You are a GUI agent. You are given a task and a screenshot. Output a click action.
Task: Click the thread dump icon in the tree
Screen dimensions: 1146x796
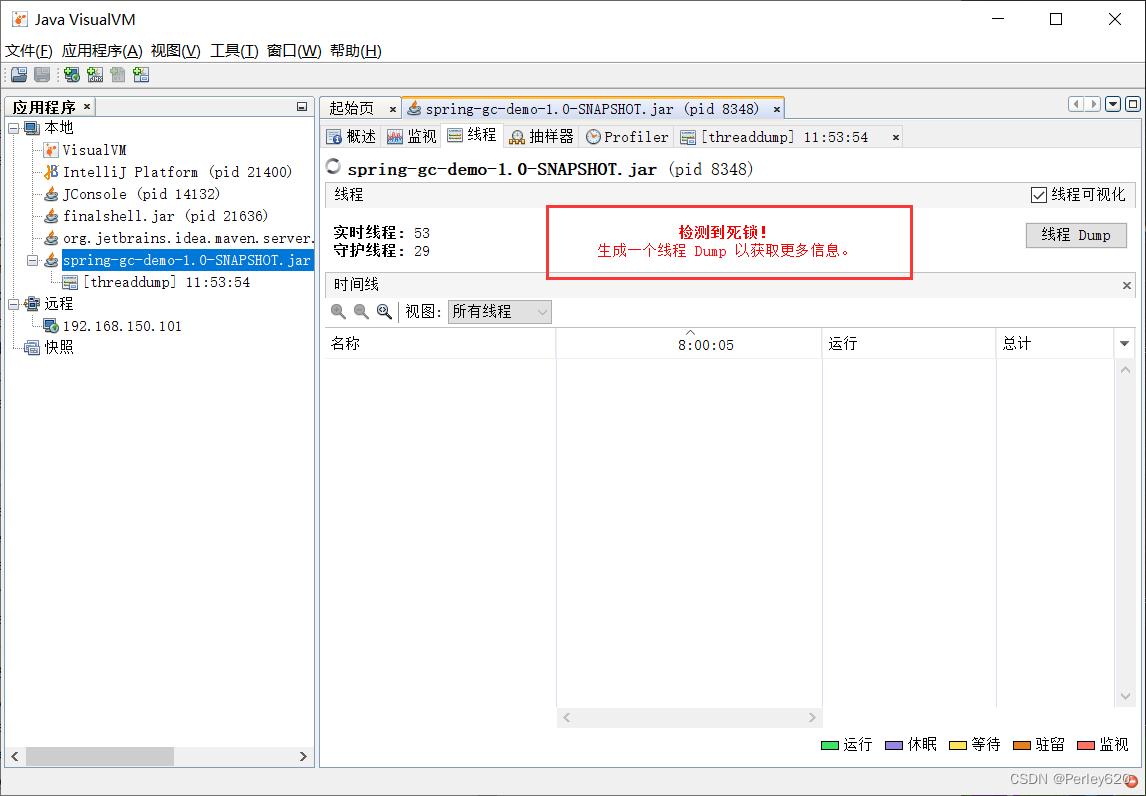70,282
